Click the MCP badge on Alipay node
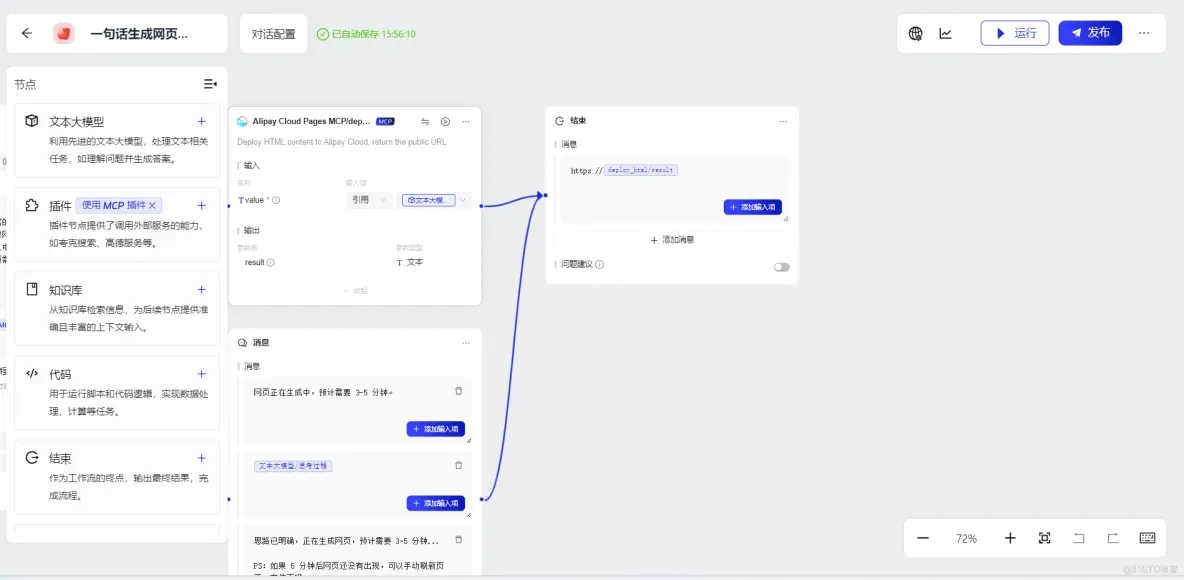 385,122
